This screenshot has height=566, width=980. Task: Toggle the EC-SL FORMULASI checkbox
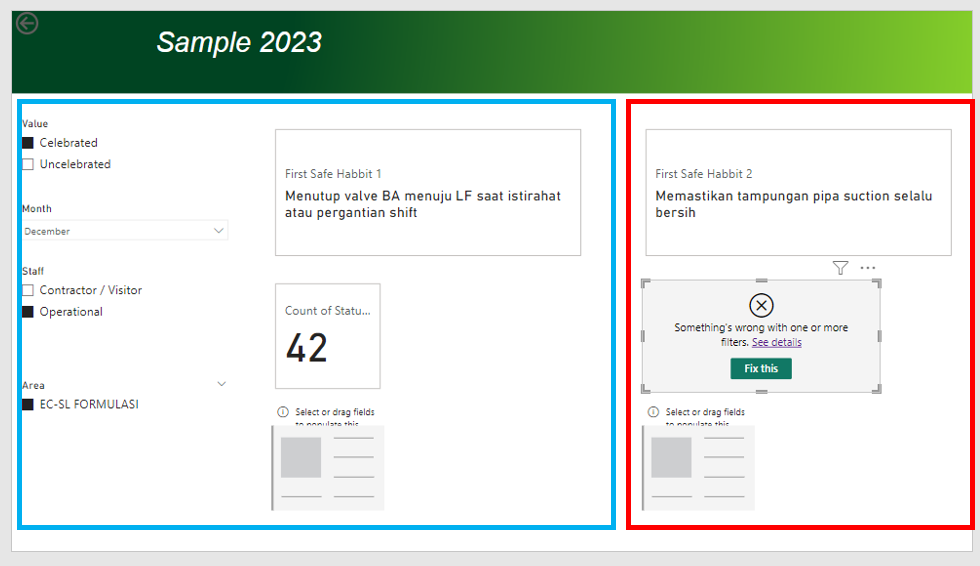click(x=28, y=405)
